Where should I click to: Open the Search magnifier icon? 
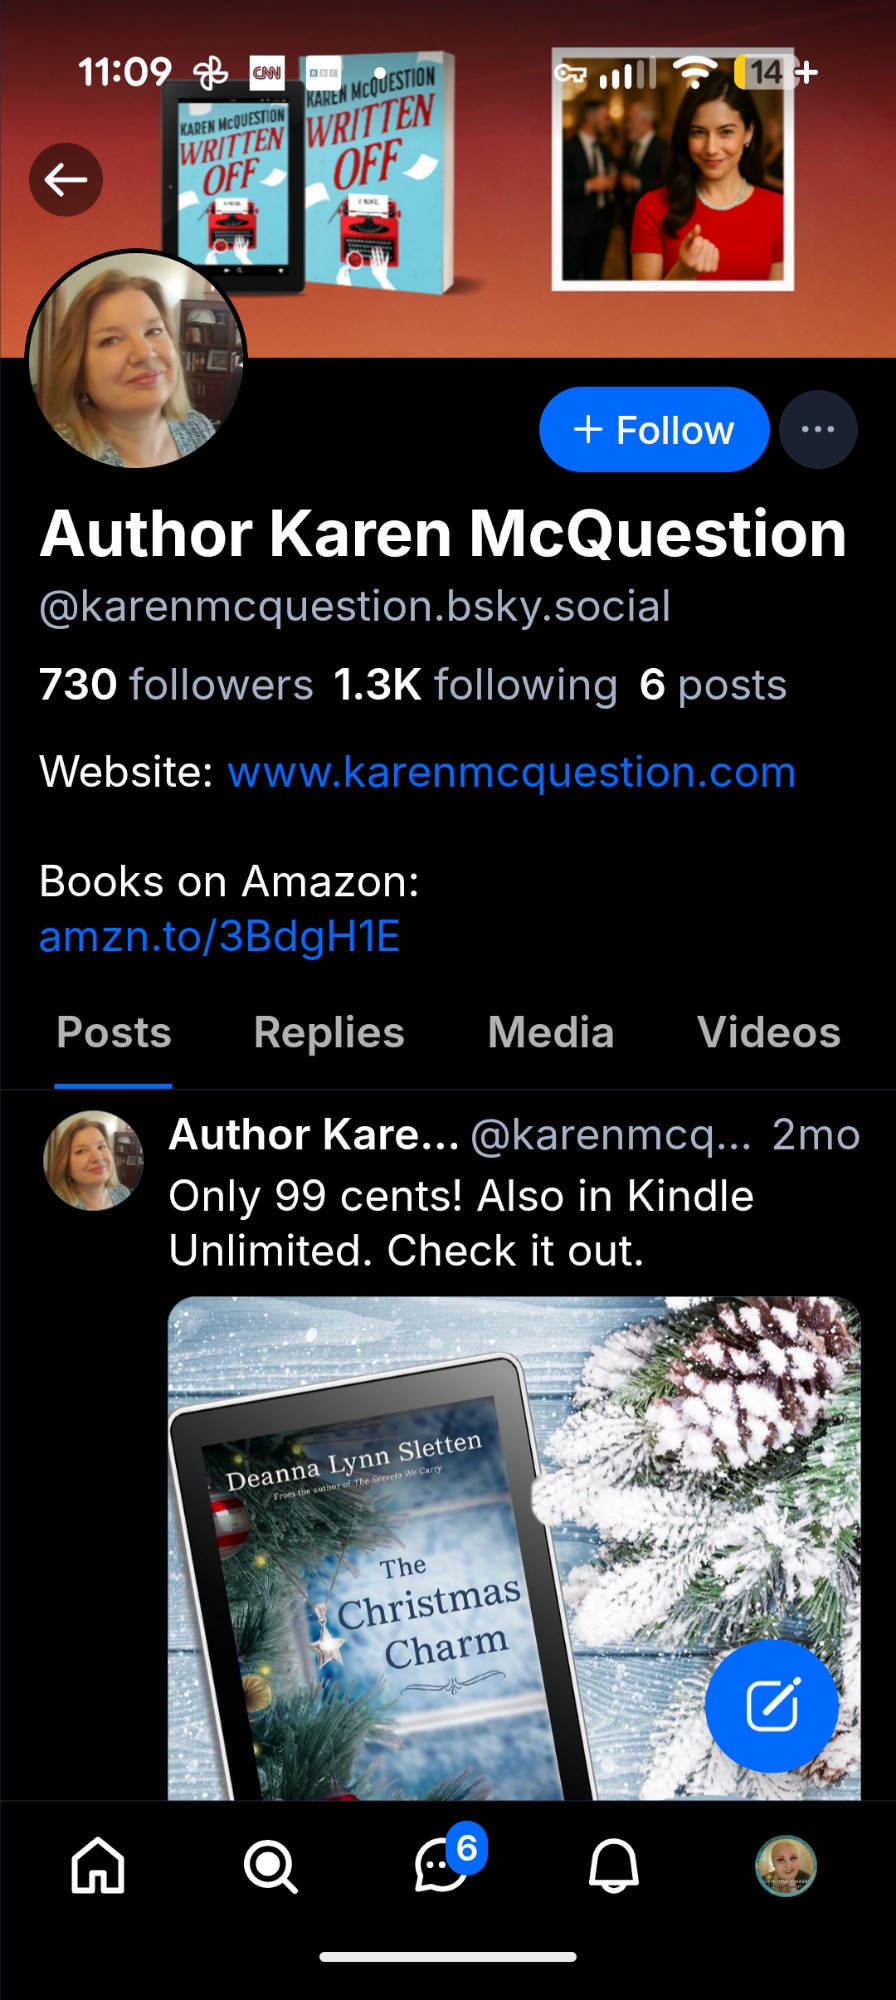270,1866
